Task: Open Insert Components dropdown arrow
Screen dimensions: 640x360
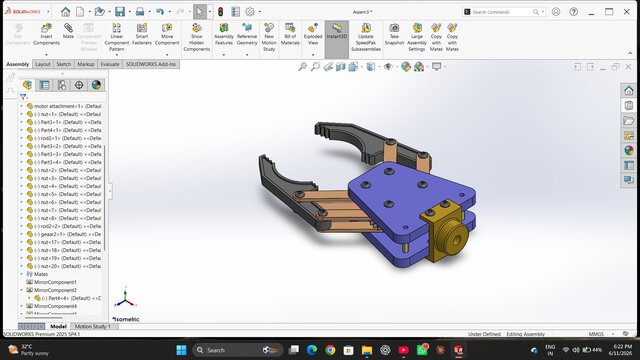Action: click(46, 55)
